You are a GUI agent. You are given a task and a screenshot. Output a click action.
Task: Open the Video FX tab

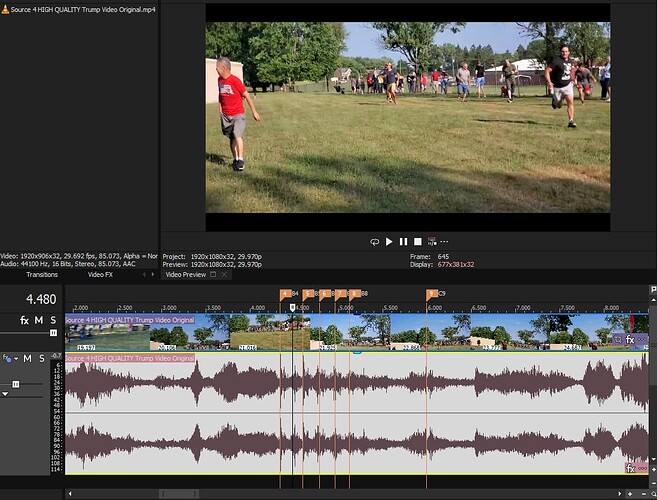click(x=100, y=274)
